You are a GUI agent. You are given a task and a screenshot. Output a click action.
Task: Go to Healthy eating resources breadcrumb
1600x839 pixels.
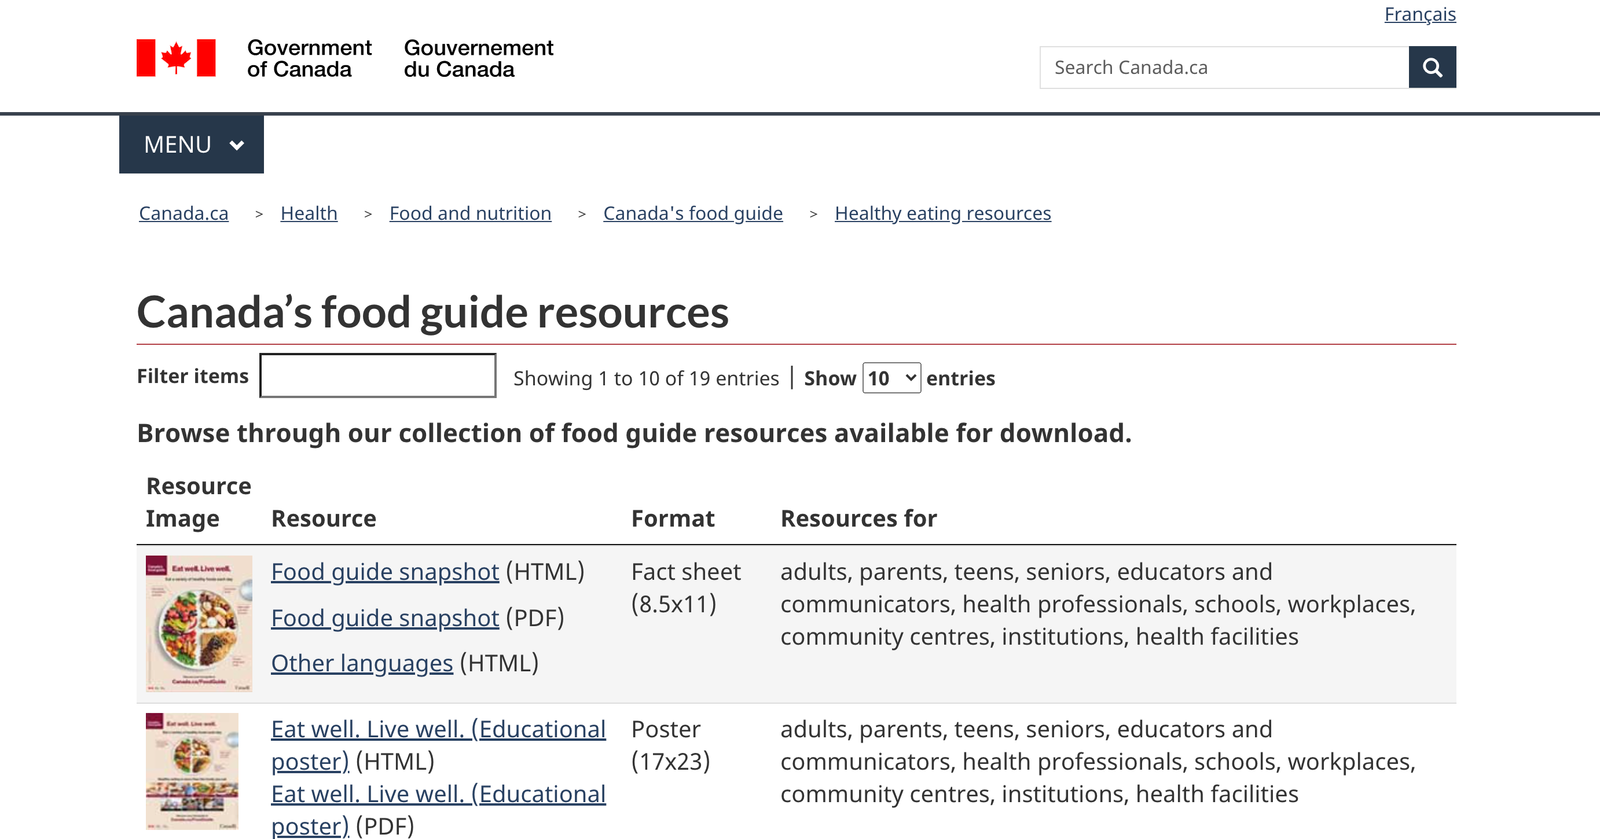point(942,213)
